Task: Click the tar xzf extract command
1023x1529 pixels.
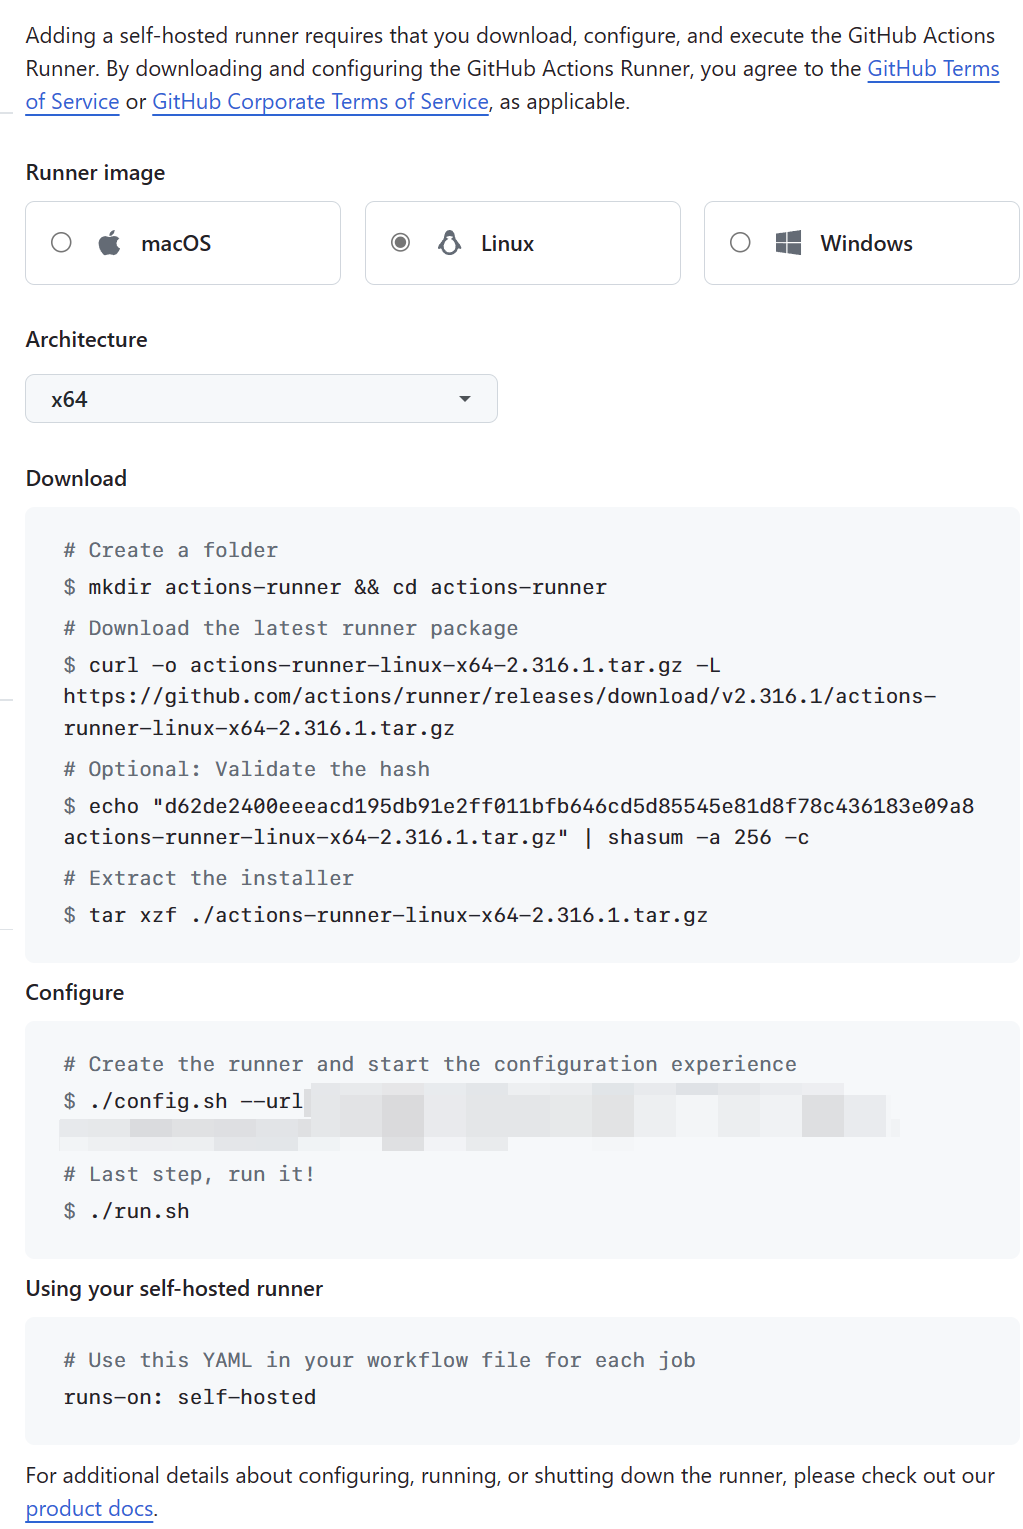Action: [x=398, y=915]
